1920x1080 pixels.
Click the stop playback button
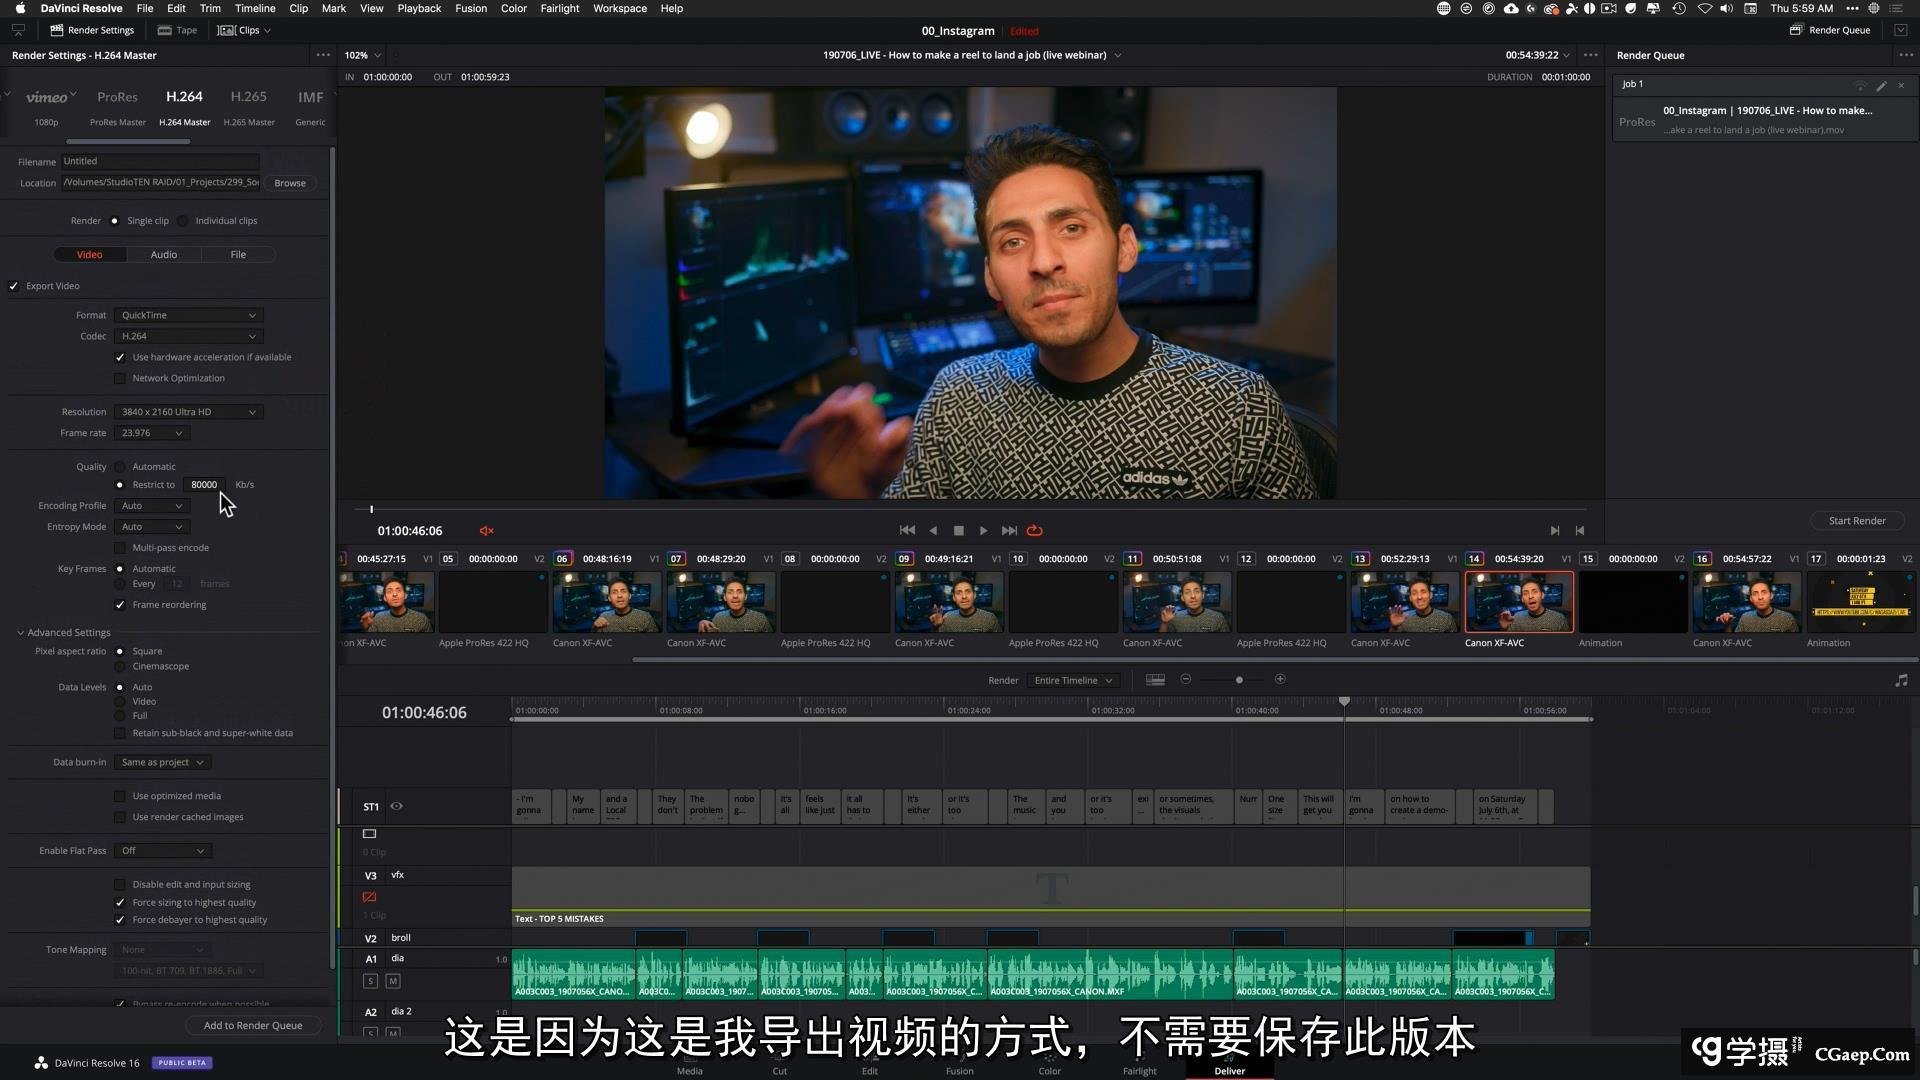958,531
